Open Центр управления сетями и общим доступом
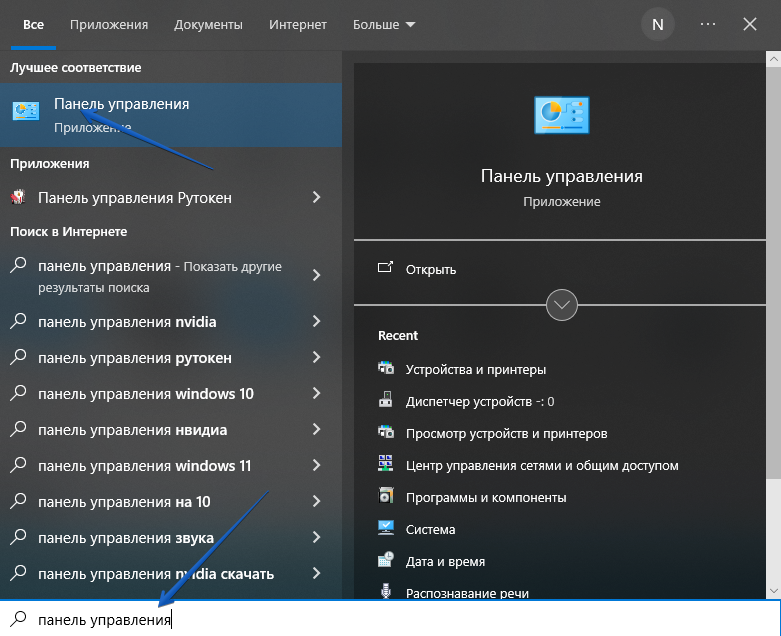781x636 pixels. [541, 465]
